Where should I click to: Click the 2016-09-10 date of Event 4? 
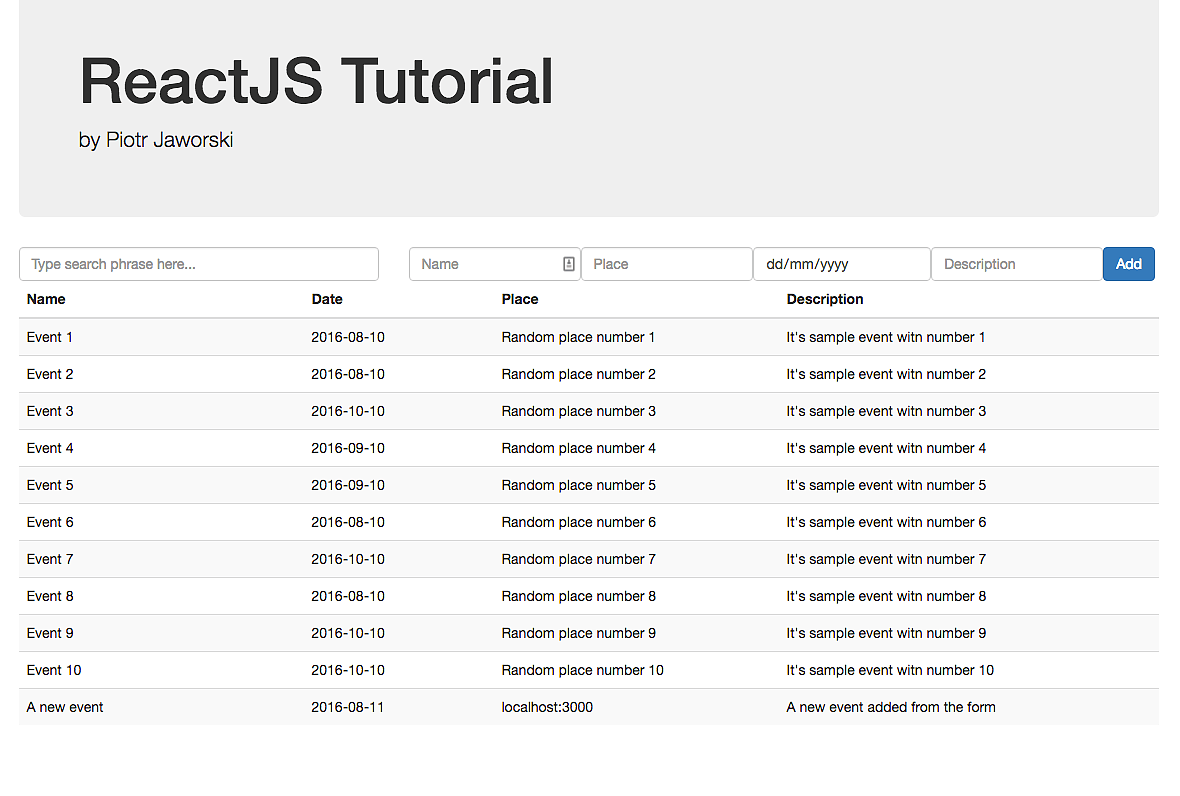coord(348,448)
